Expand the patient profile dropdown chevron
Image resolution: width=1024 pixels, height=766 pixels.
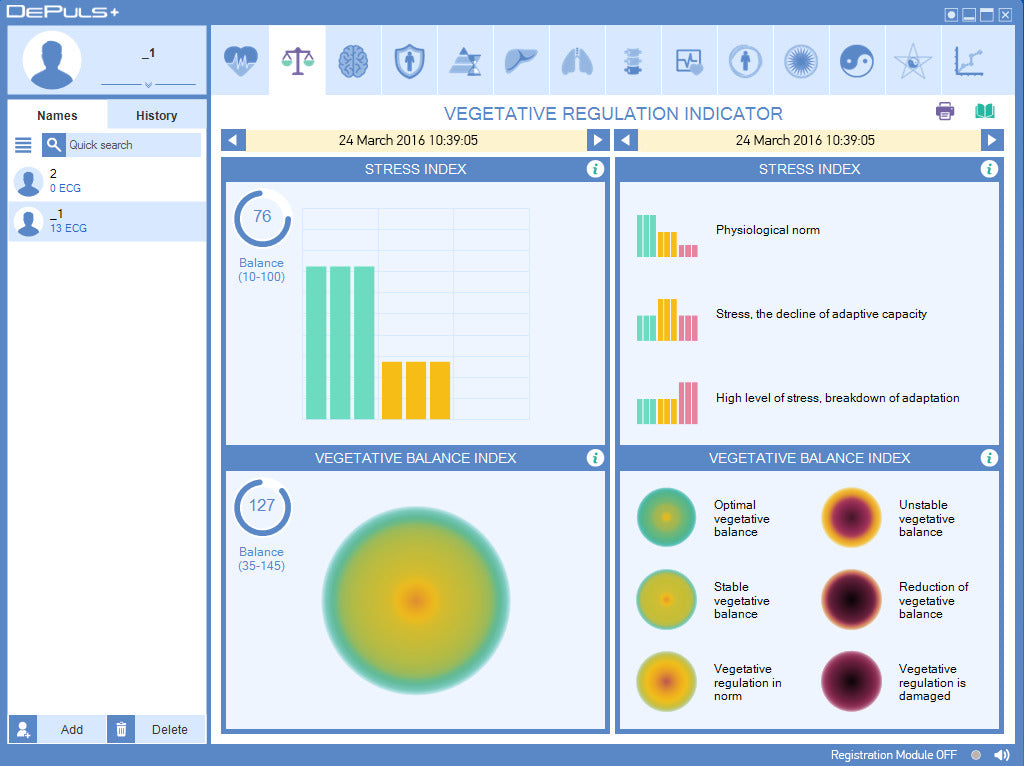tap(148, 85)
